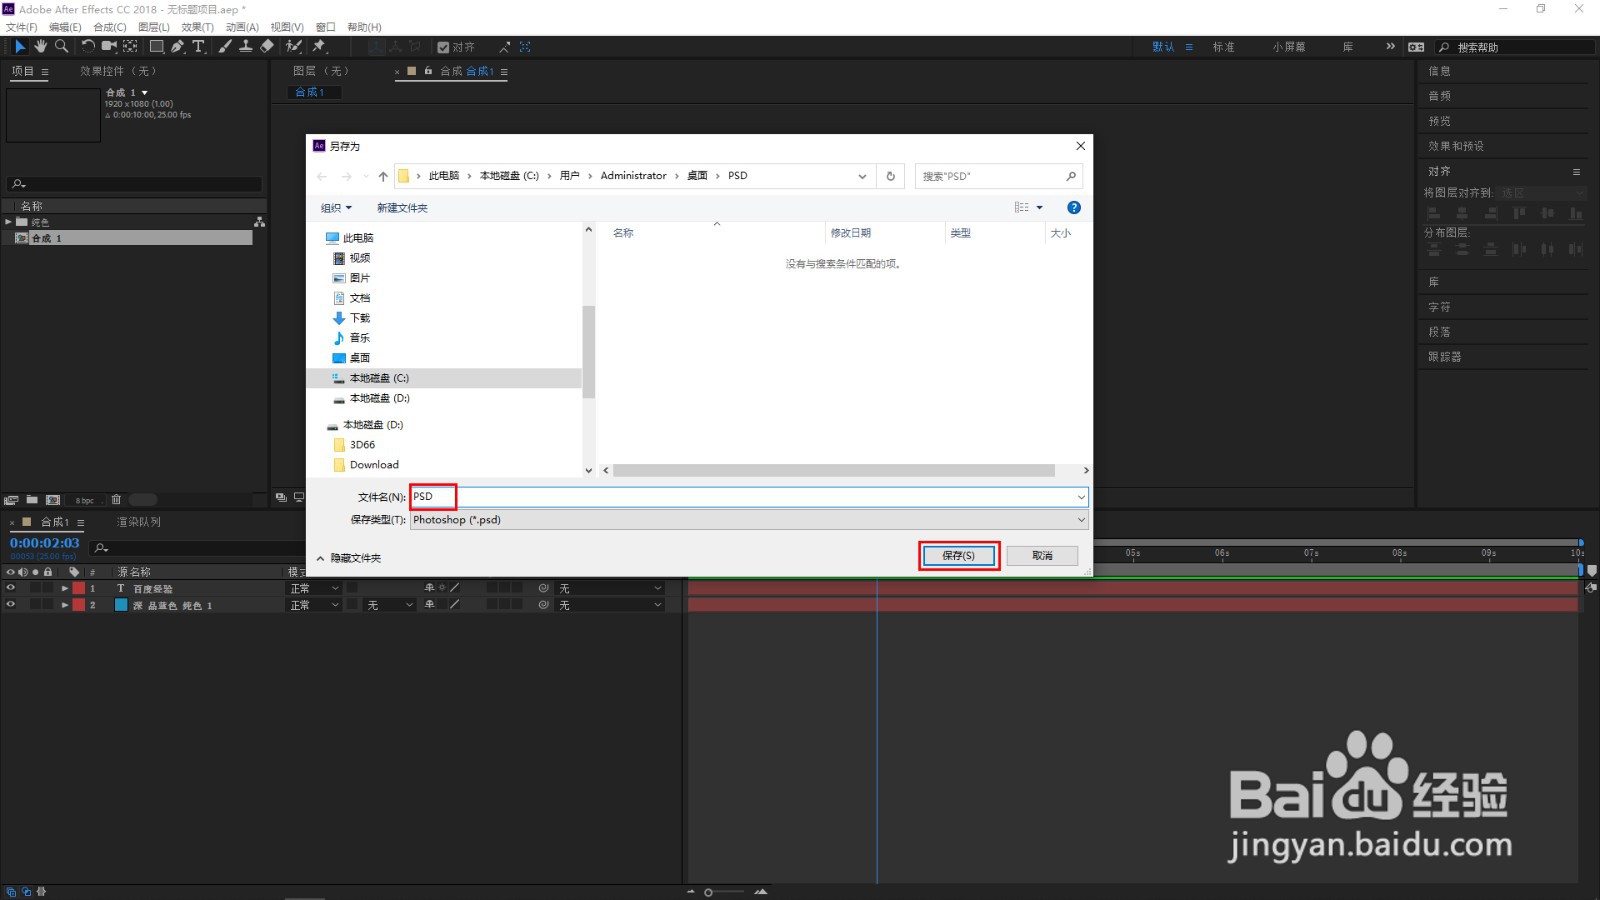Select the Puppet Pin tool

319,46
